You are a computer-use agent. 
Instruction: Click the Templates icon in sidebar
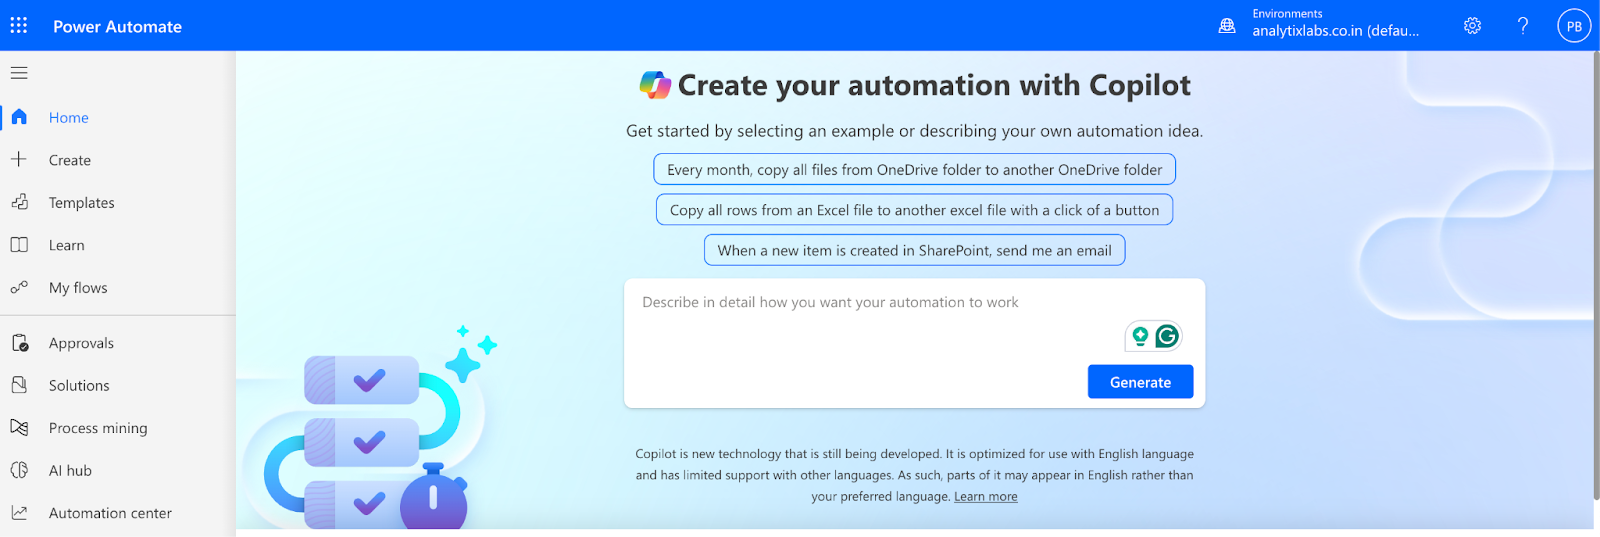(19, 202)
